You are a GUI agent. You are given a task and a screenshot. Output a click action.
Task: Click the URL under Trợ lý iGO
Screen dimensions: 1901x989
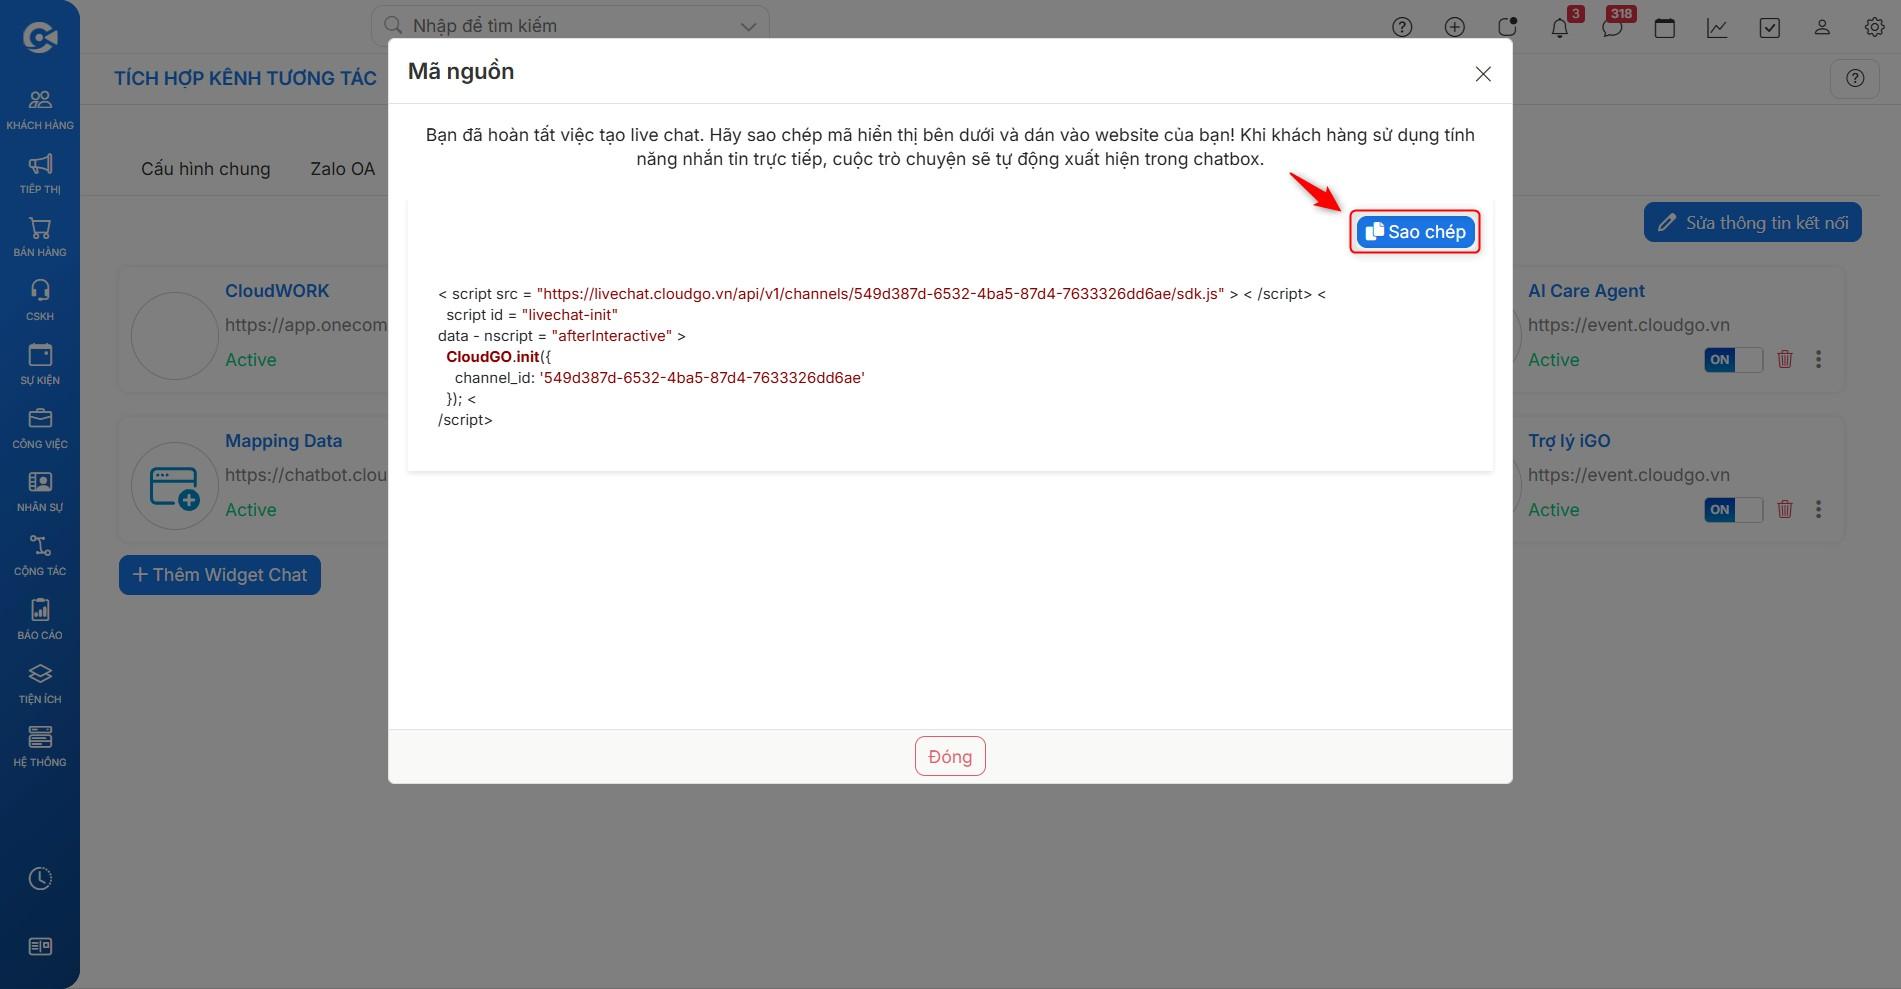click(x=1629, y=475)
